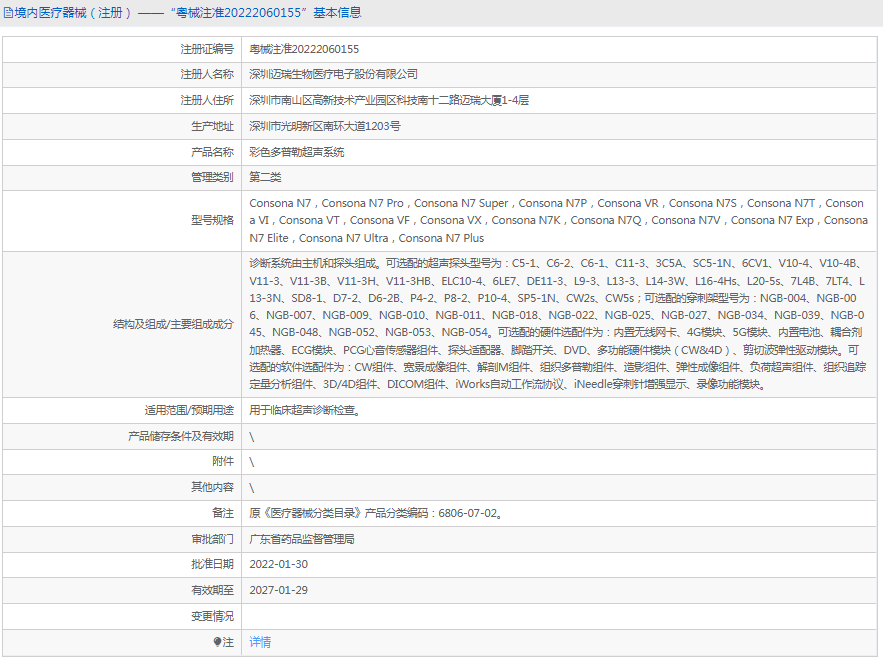Select company name 深圳迈瑞生物医疗电子股份有限公司

(333, 74)
